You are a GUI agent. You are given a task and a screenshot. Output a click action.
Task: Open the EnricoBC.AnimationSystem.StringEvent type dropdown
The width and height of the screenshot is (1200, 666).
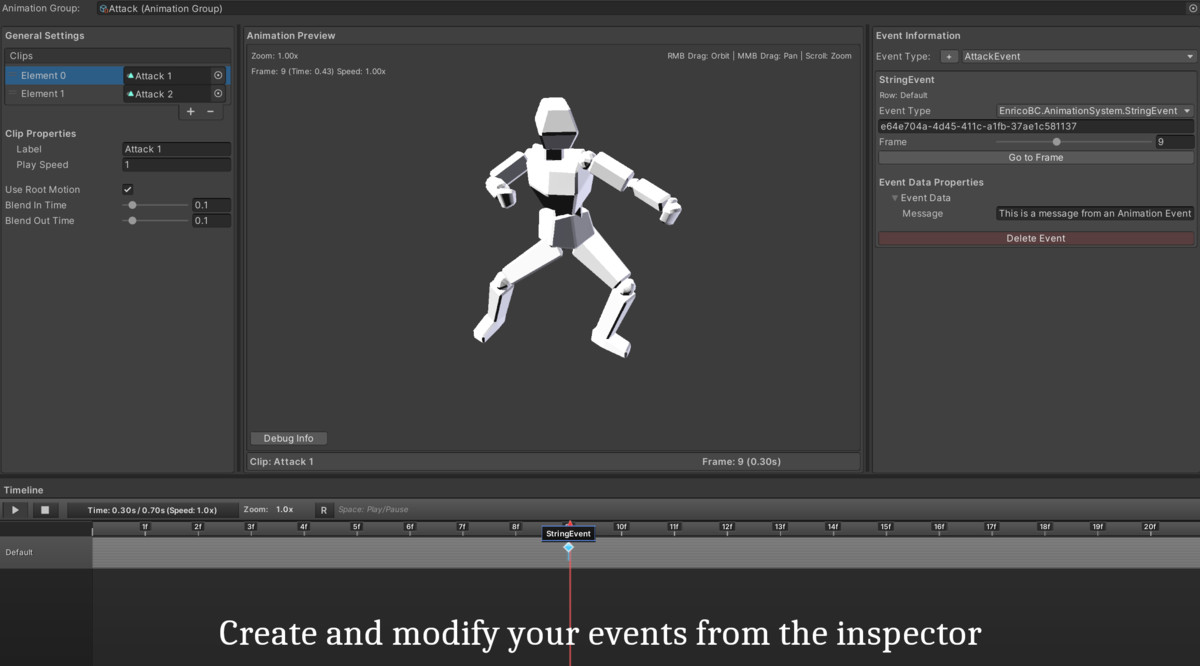pyautogui.click(x=1095, y=111)
